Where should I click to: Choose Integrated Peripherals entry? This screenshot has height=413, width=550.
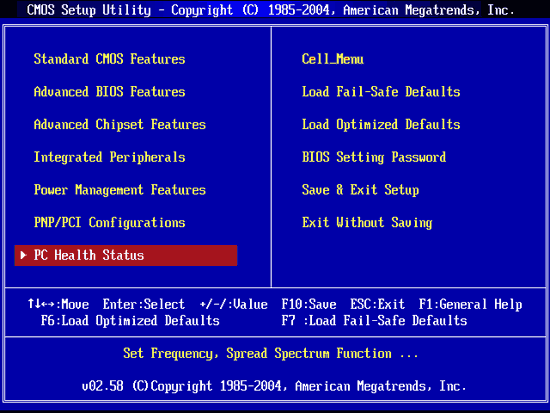pyautogui.click(x=109, y=157)
